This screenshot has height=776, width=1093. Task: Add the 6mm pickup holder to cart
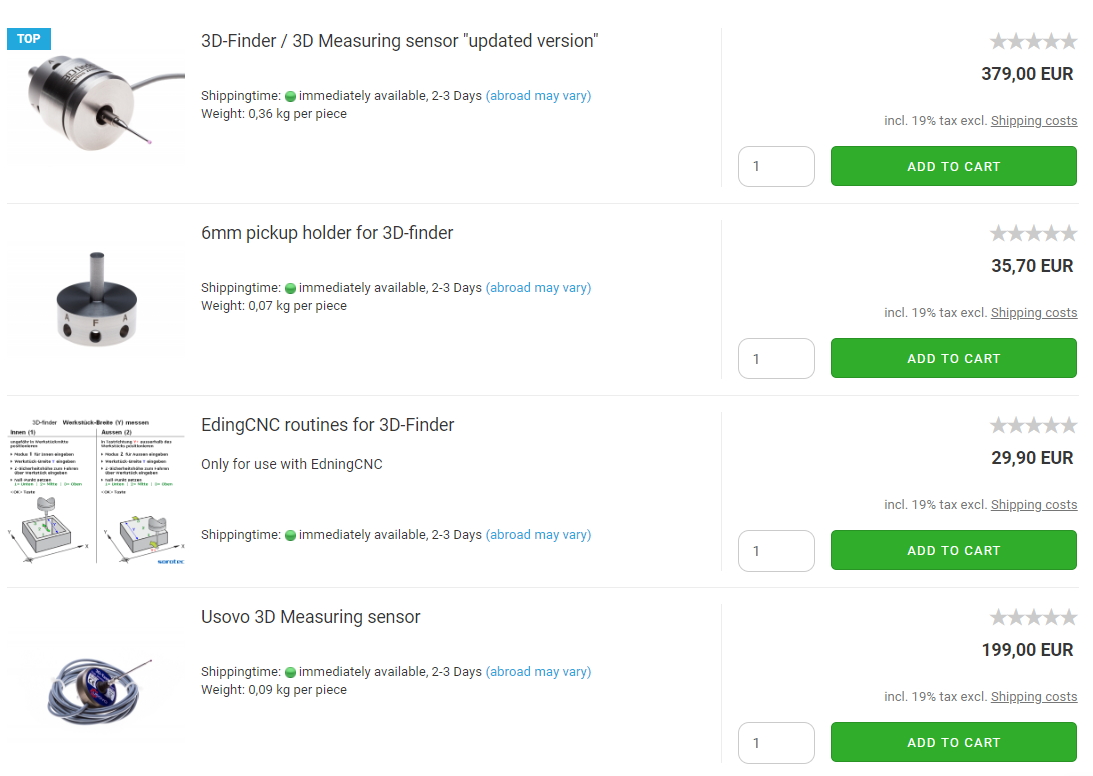coord(953,359)
